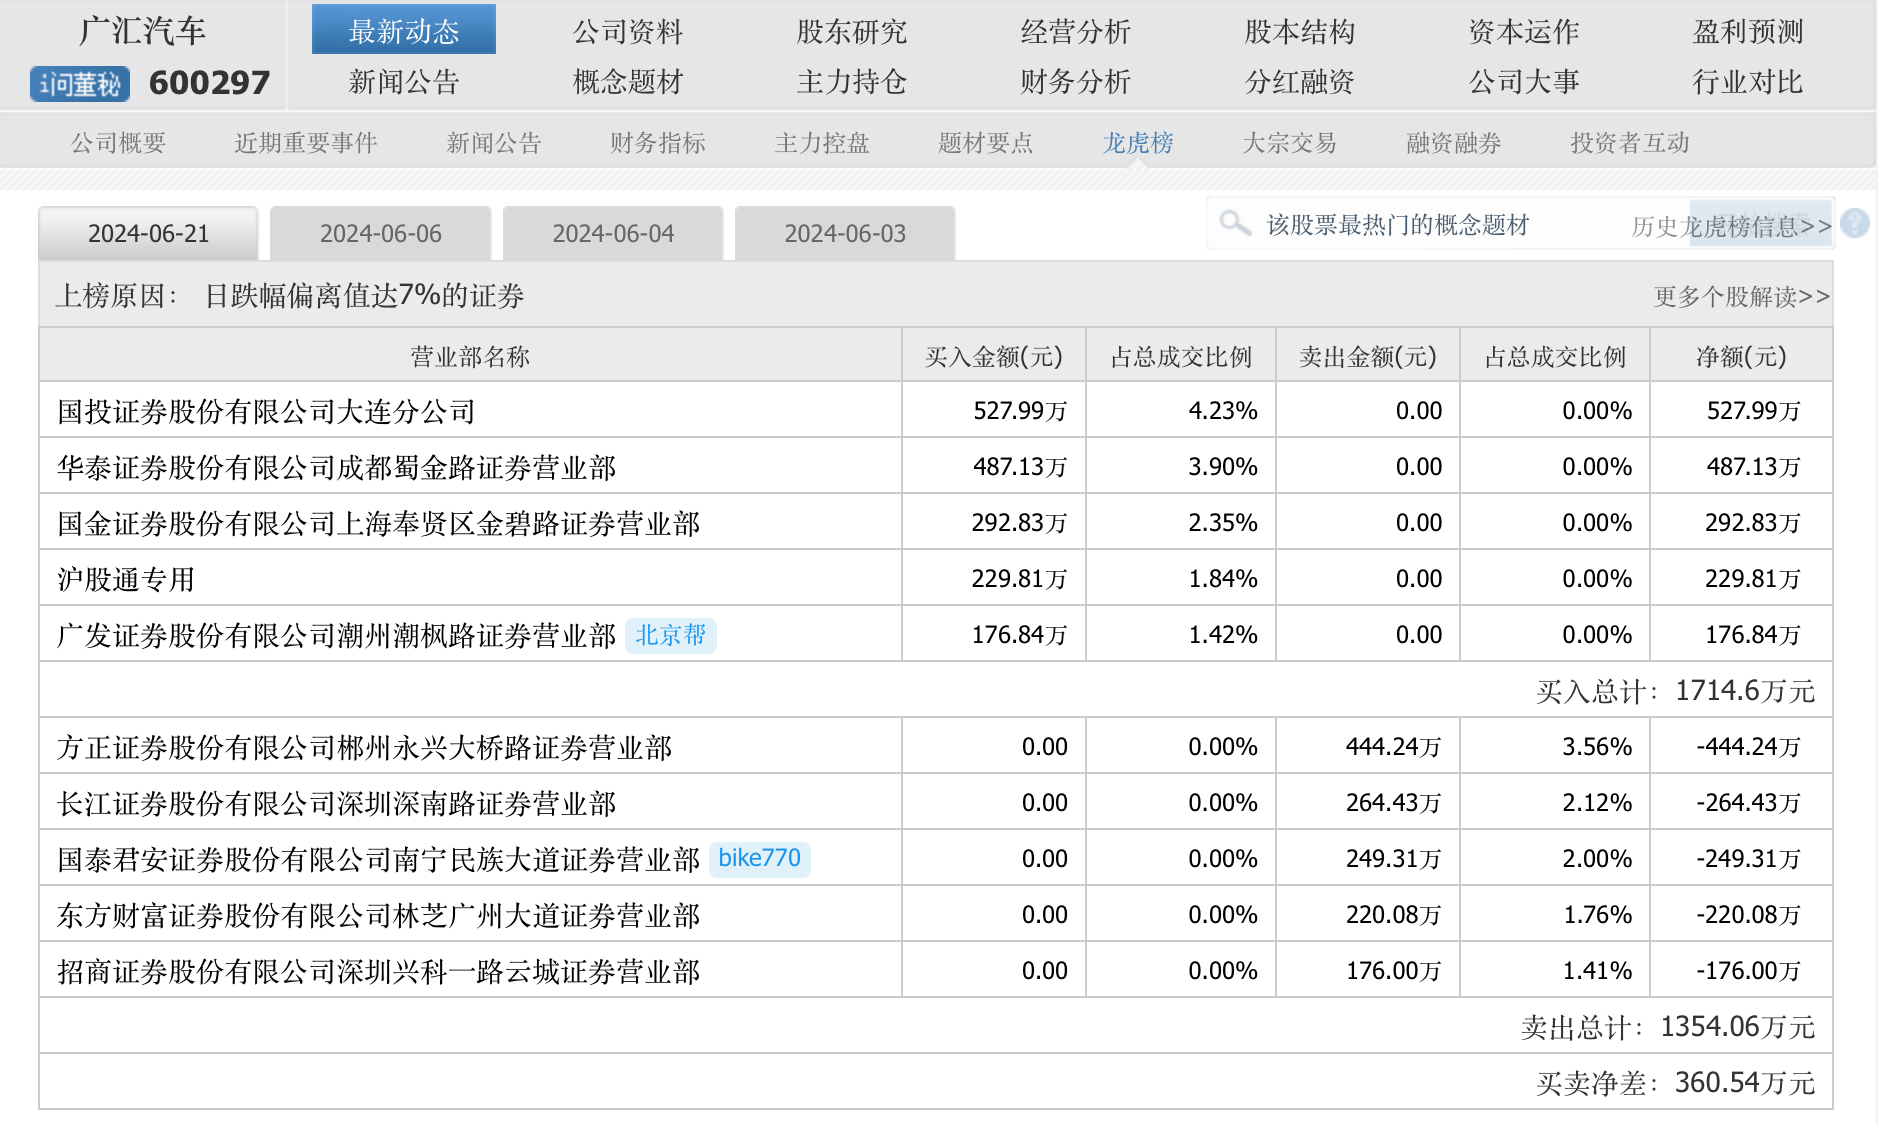Click the 沪股通专用 row name
The height and width of the screenshot is (1126, 1878).
(x=126, y=579)
